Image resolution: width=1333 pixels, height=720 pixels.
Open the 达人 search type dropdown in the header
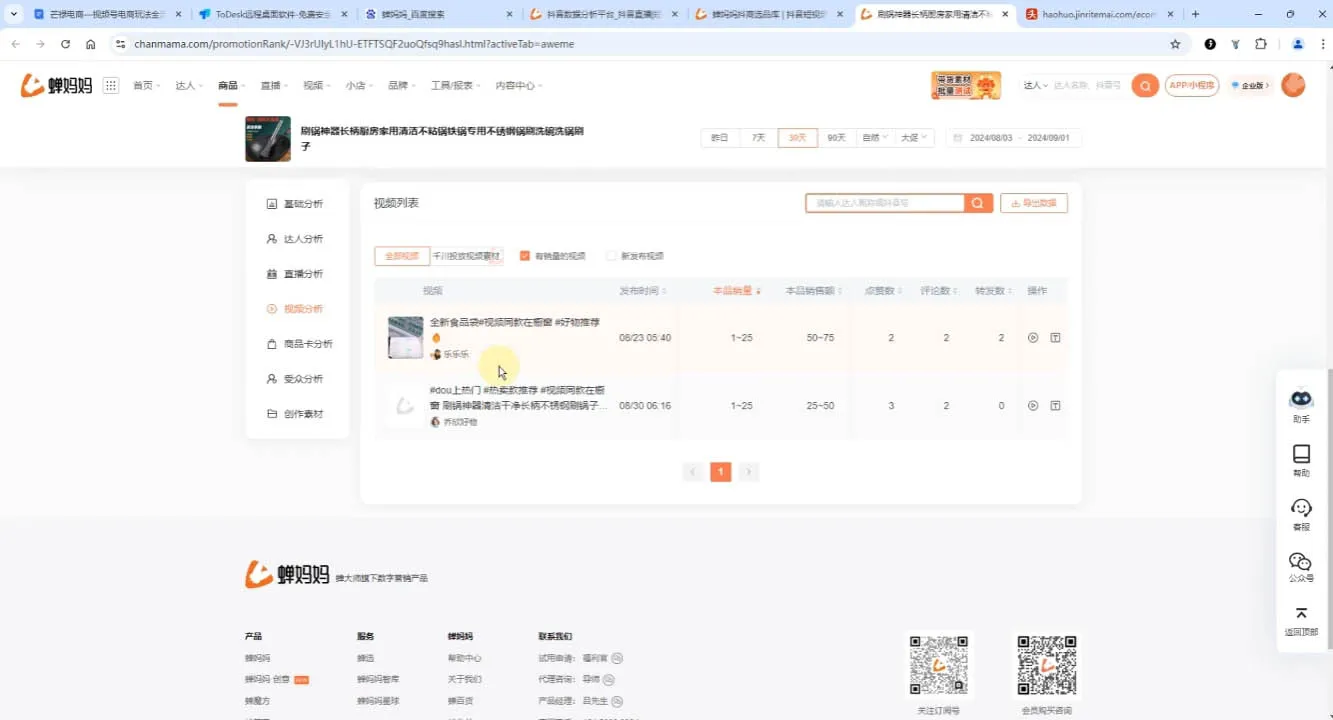(1037, 85)
